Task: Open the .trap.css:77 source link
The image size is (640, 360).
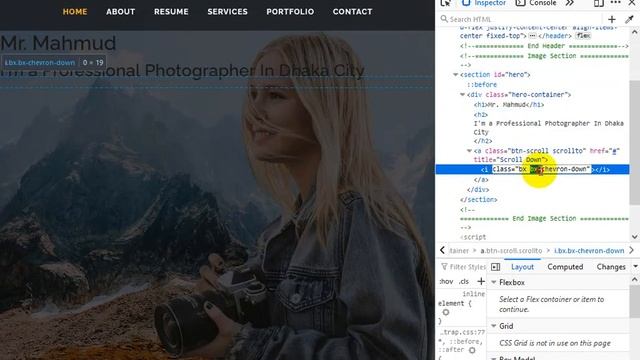Action: (463, 332)
